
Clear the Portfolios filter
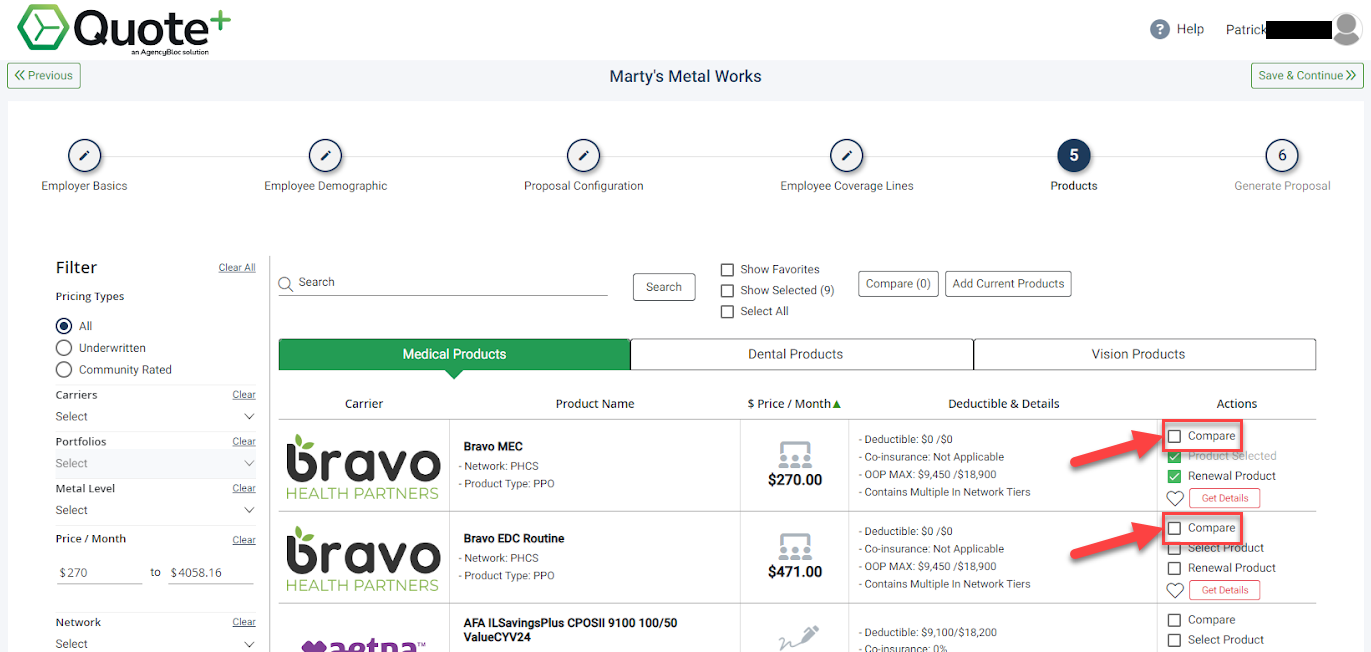point(244,441)
